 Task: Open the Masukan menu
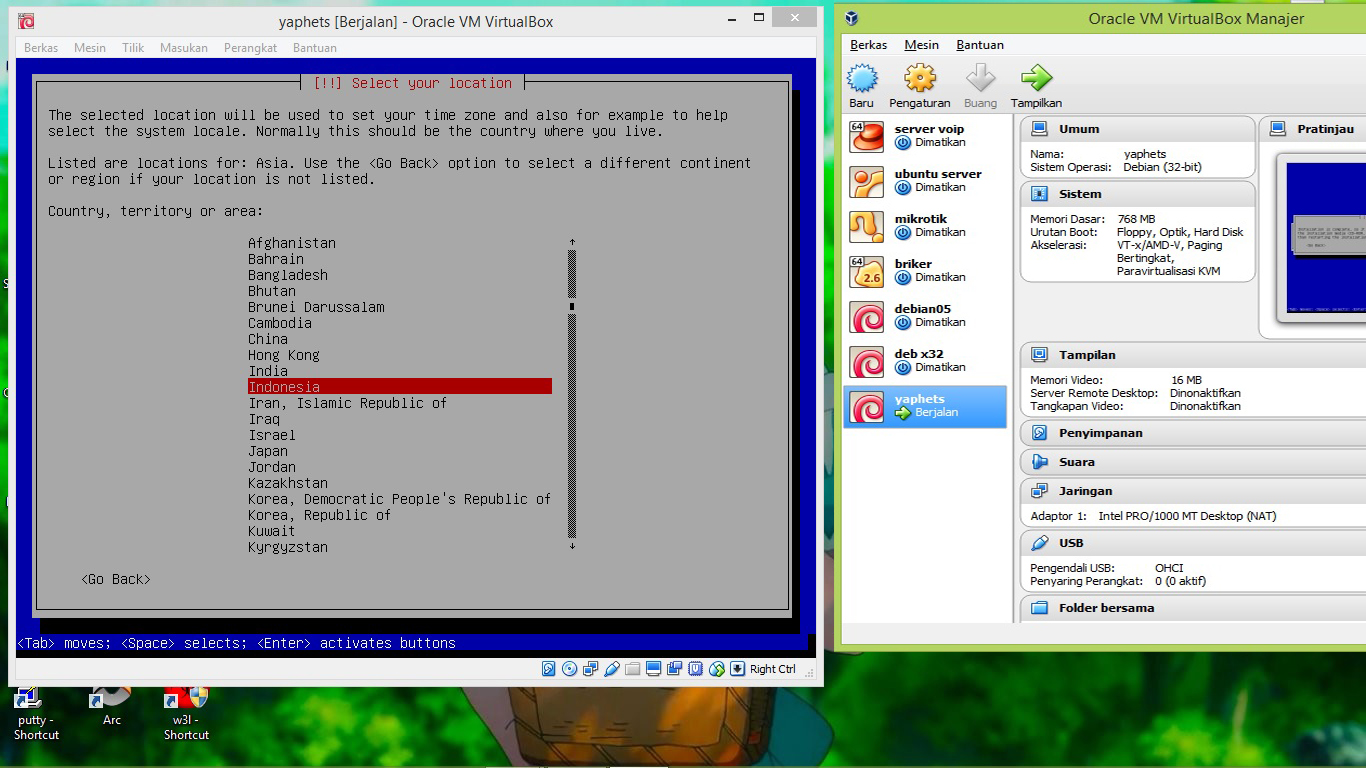184,48
